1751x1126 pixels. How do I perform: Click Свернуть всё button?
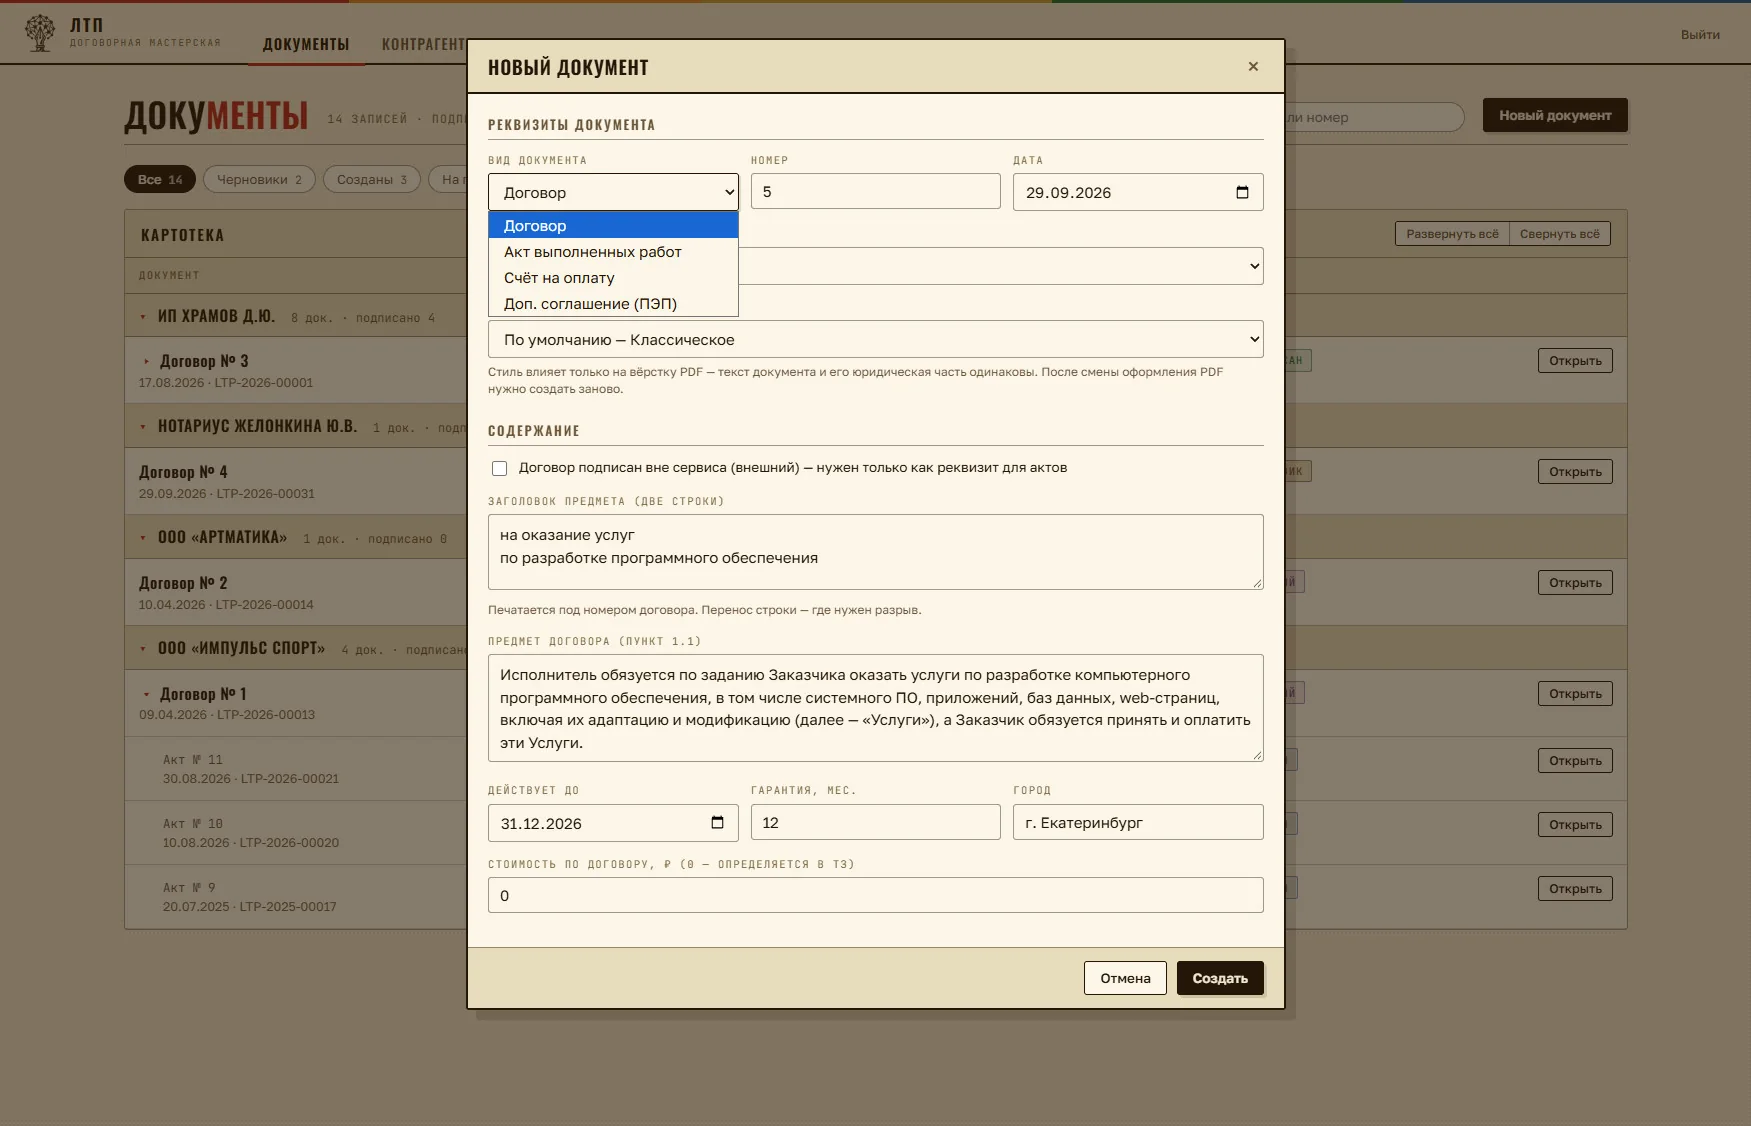[1560, 234]
